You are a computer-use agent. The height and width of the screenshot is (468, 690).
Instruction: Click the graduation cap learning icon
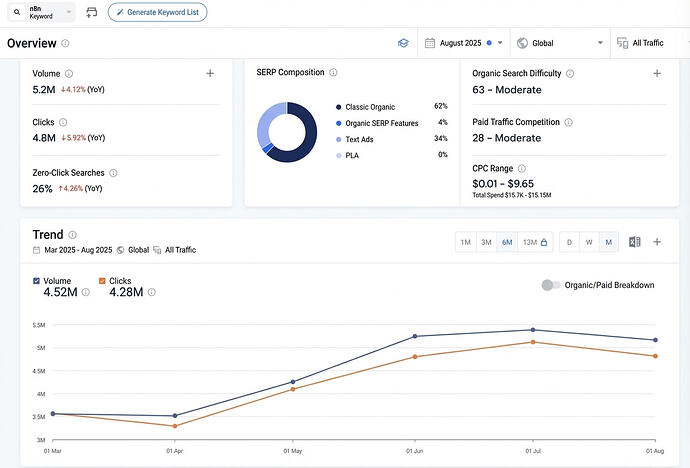[403, 43]
